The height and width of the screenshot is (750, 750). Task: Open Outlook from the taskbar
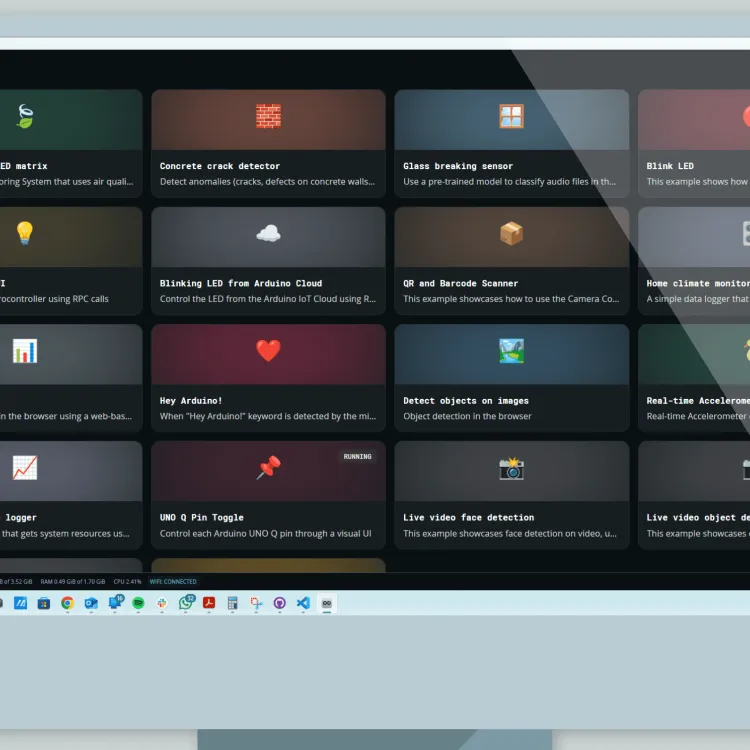[x=91, y=603]
